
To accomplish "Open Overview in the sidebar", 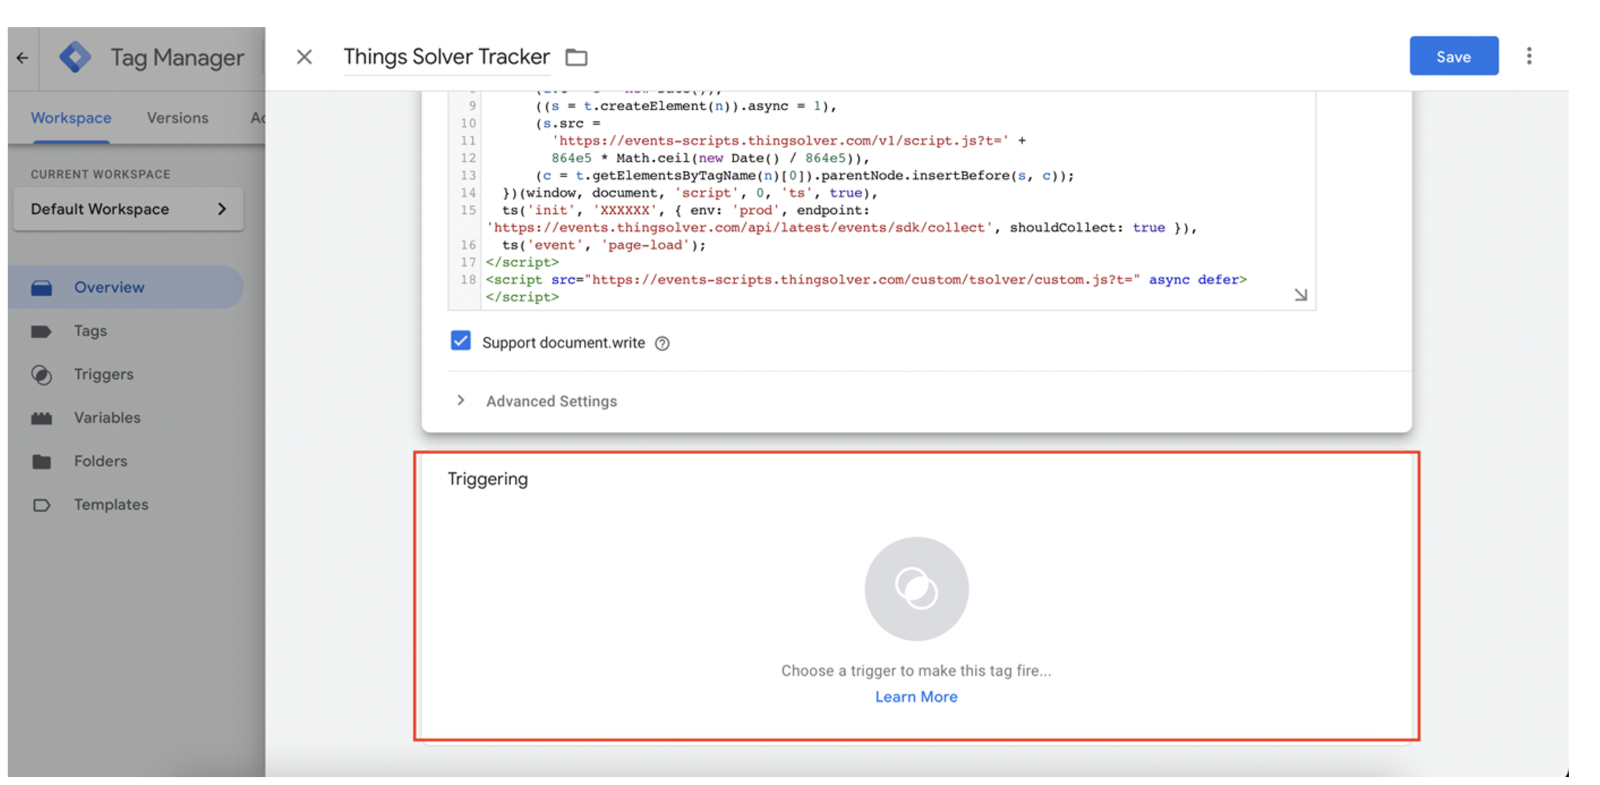I will (126, 288).
